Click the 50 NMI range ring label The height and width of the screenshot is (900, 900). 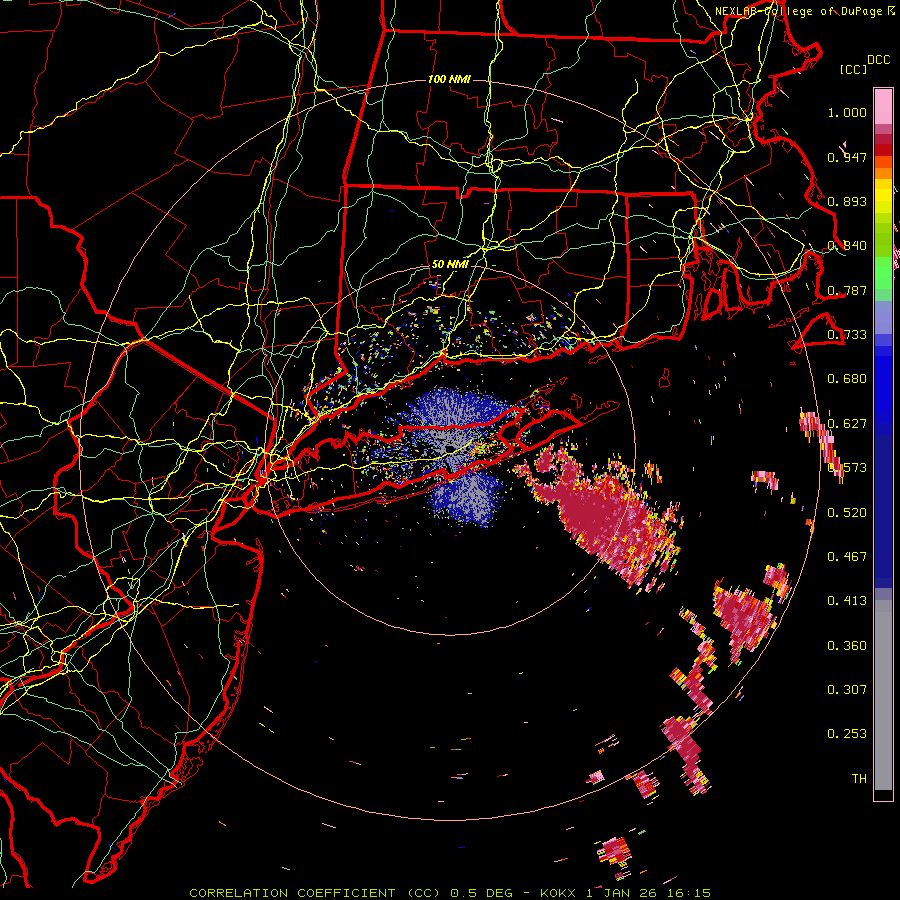[450, 265]
